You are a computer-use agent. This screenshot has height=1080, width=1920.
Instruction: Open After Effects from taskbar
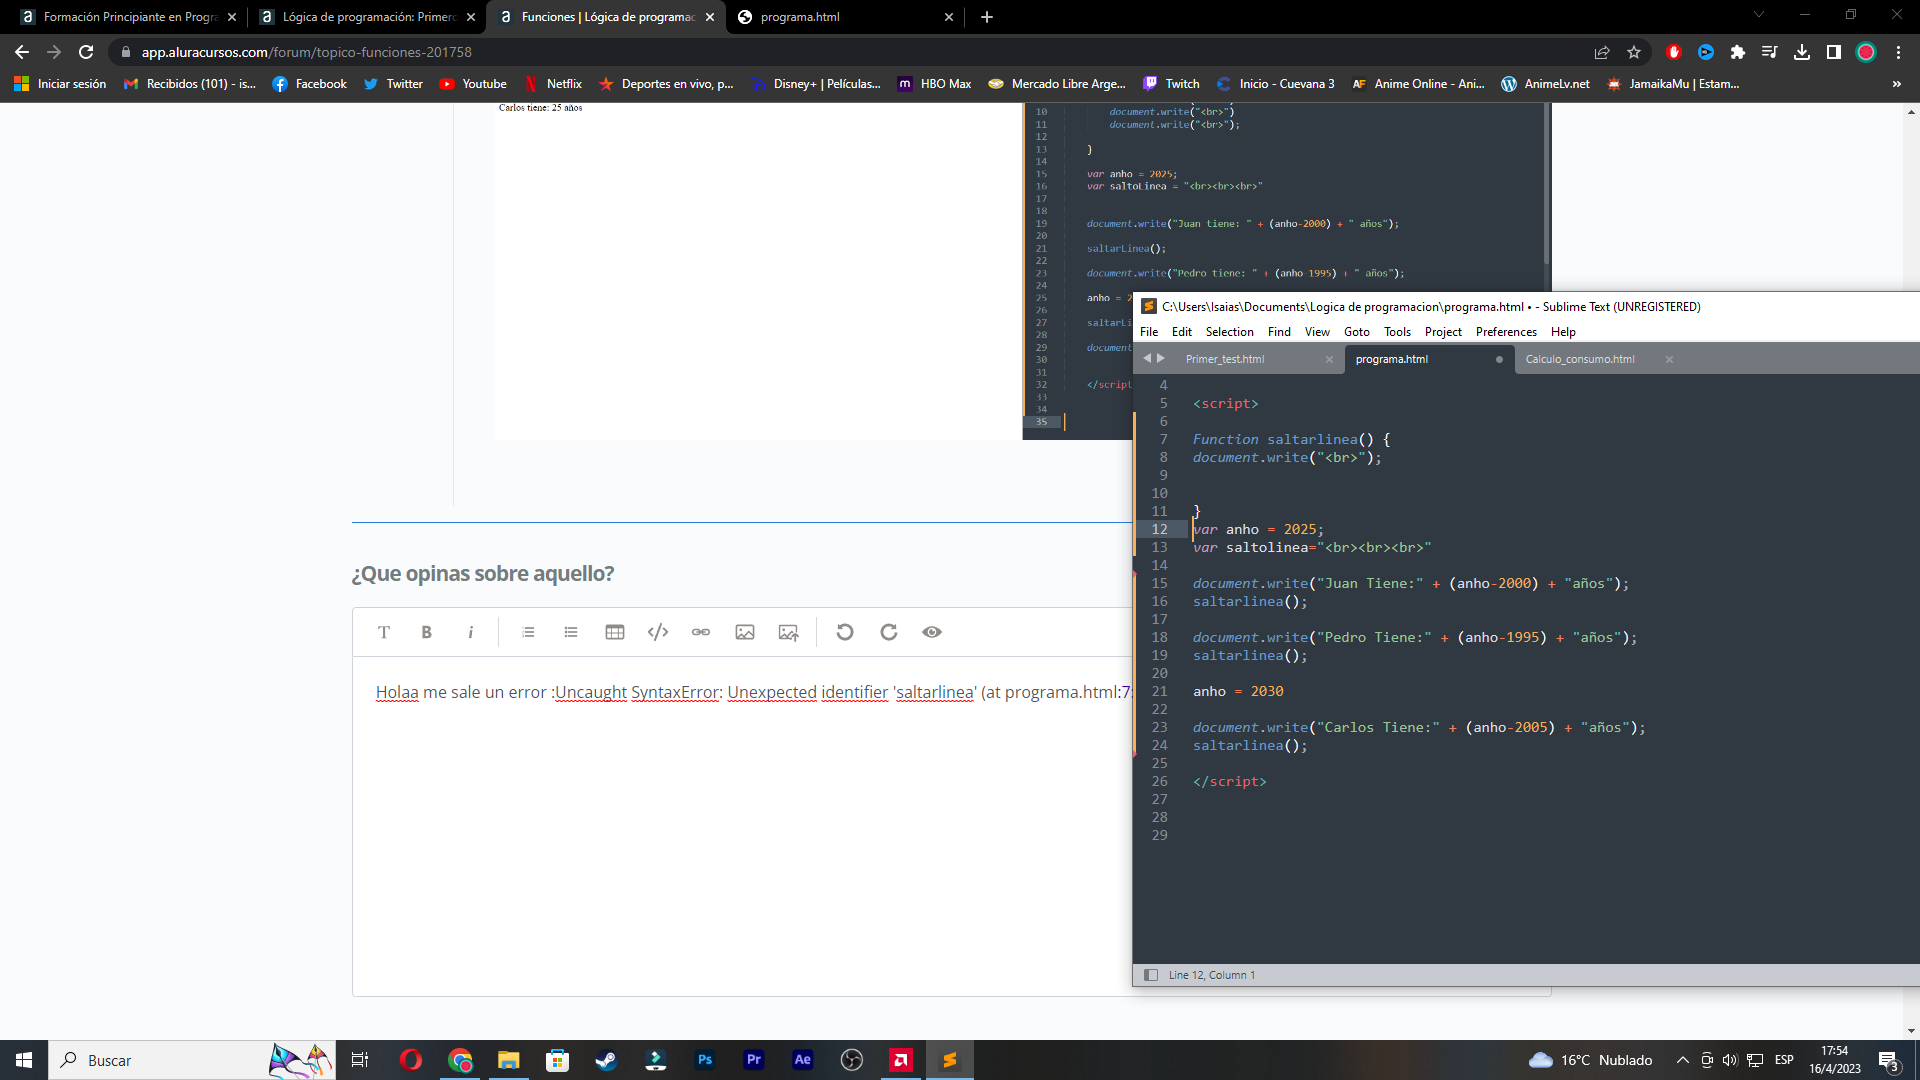[x=803, y=1060]
